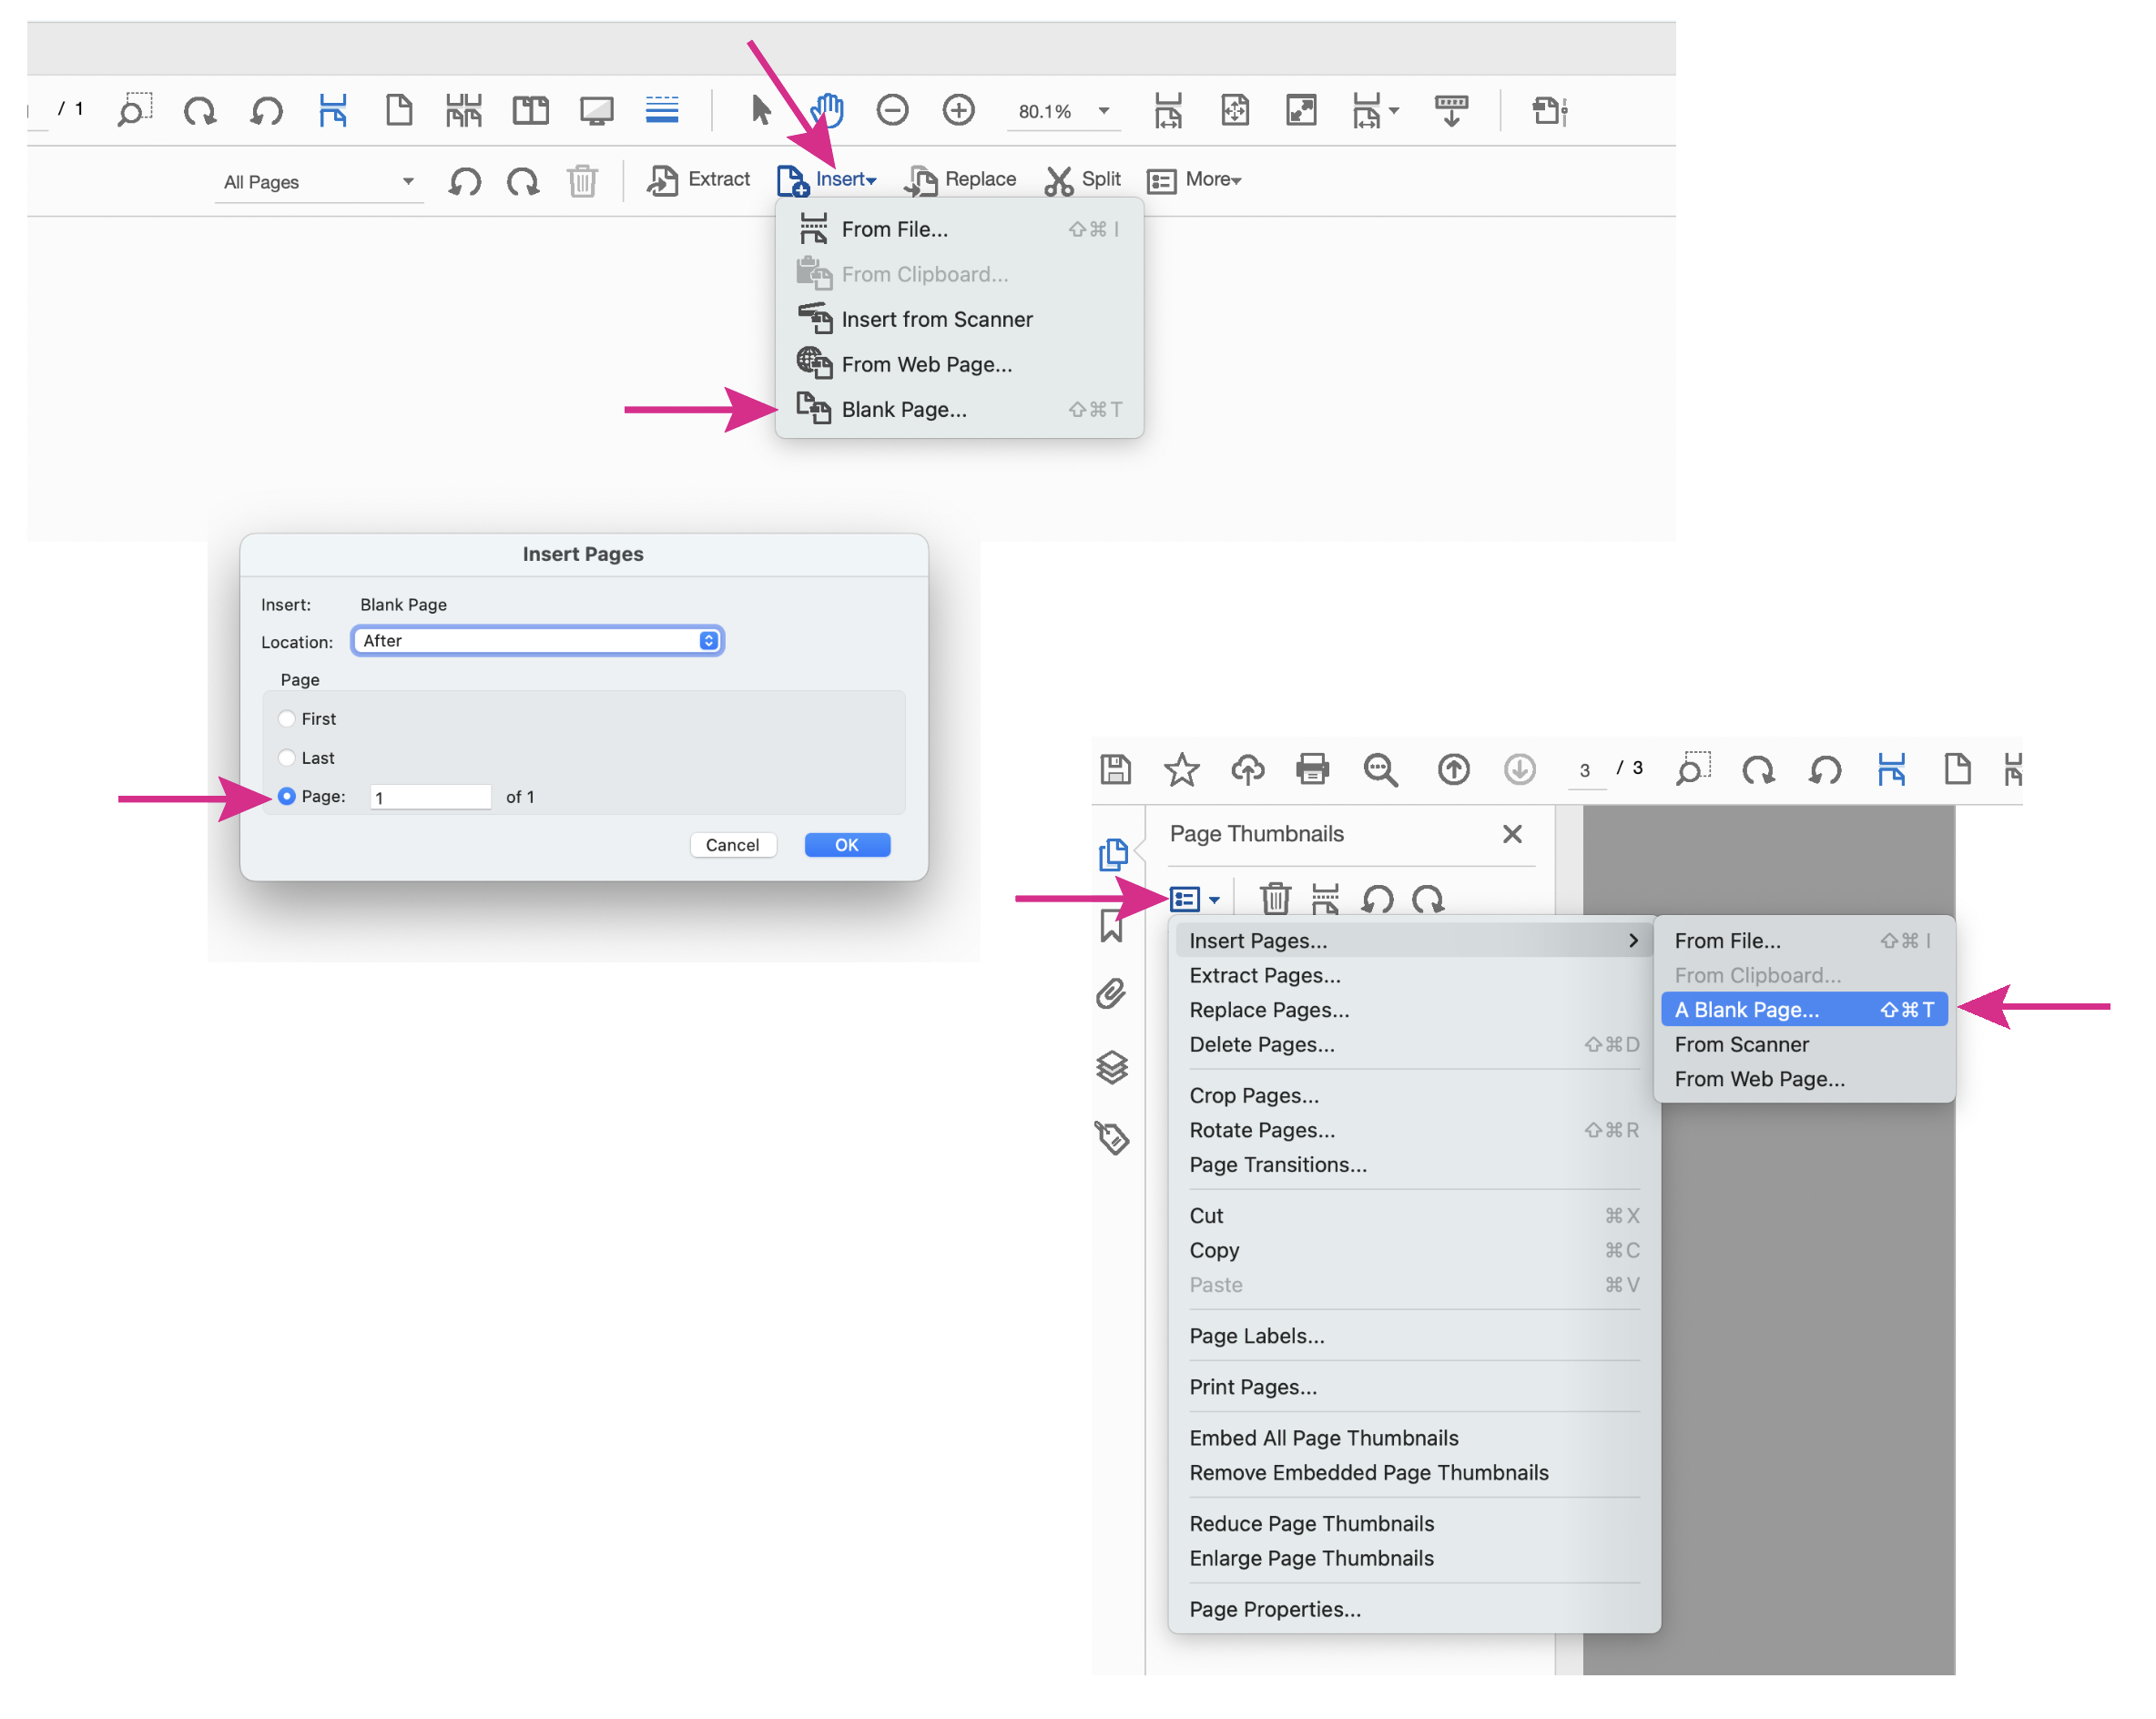Open the Location After dropdown
The height and width of the screenshot is (1719, 2156).
(x=538, y=641)
